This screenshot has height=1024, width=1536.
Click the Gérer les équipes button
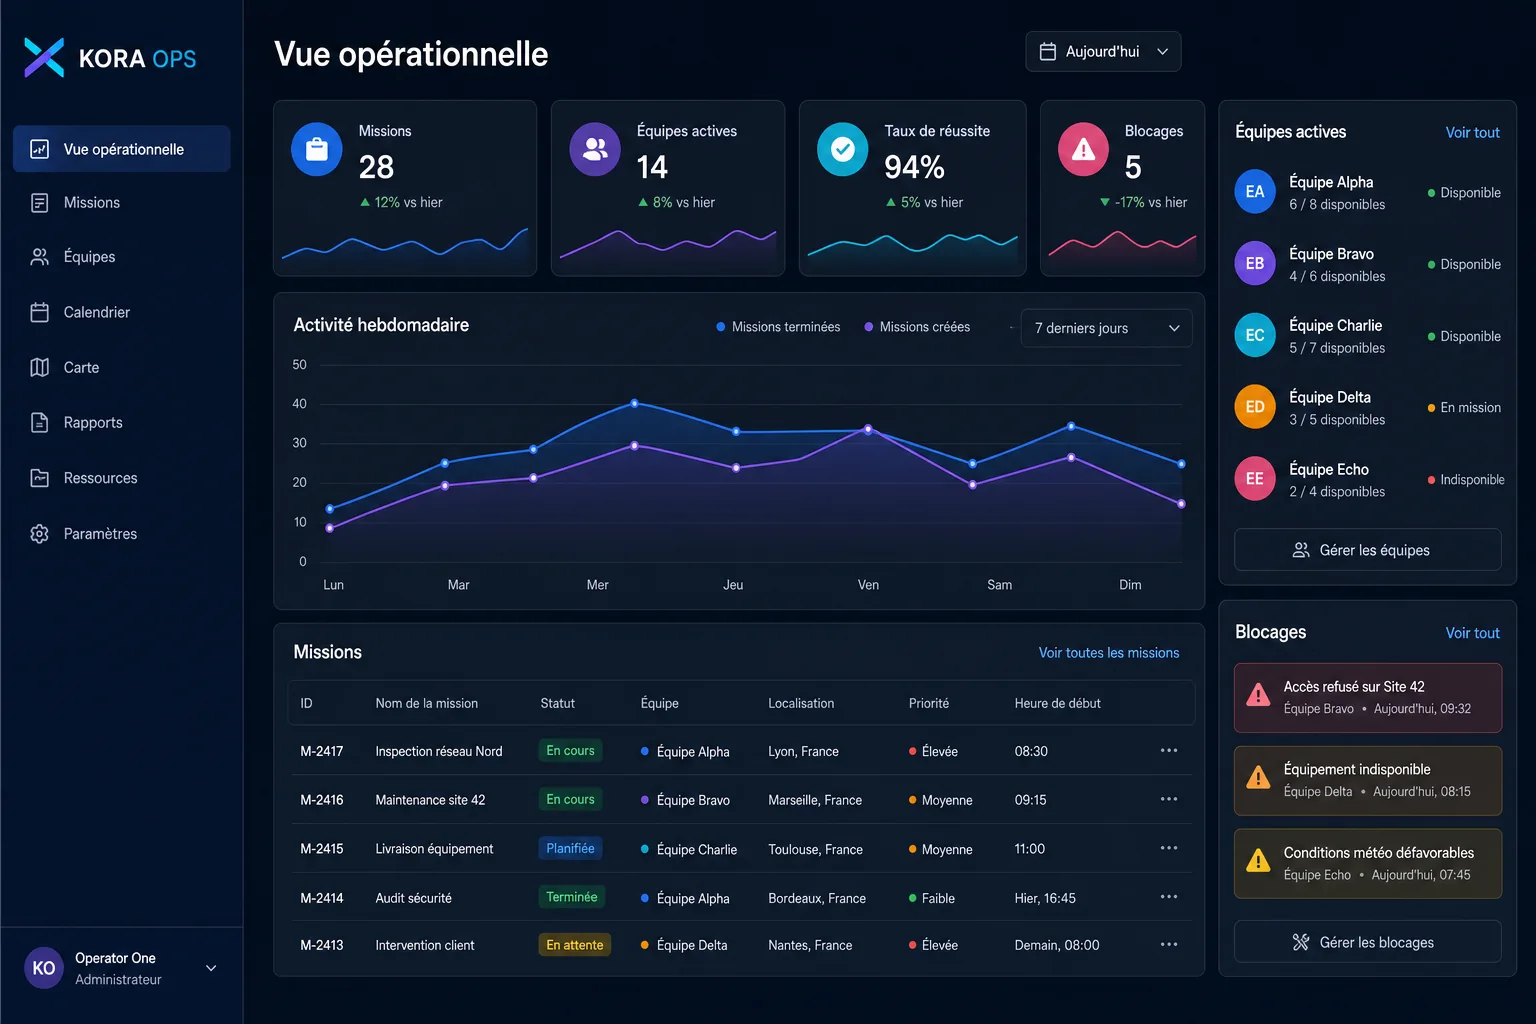tap(1367, 550)
